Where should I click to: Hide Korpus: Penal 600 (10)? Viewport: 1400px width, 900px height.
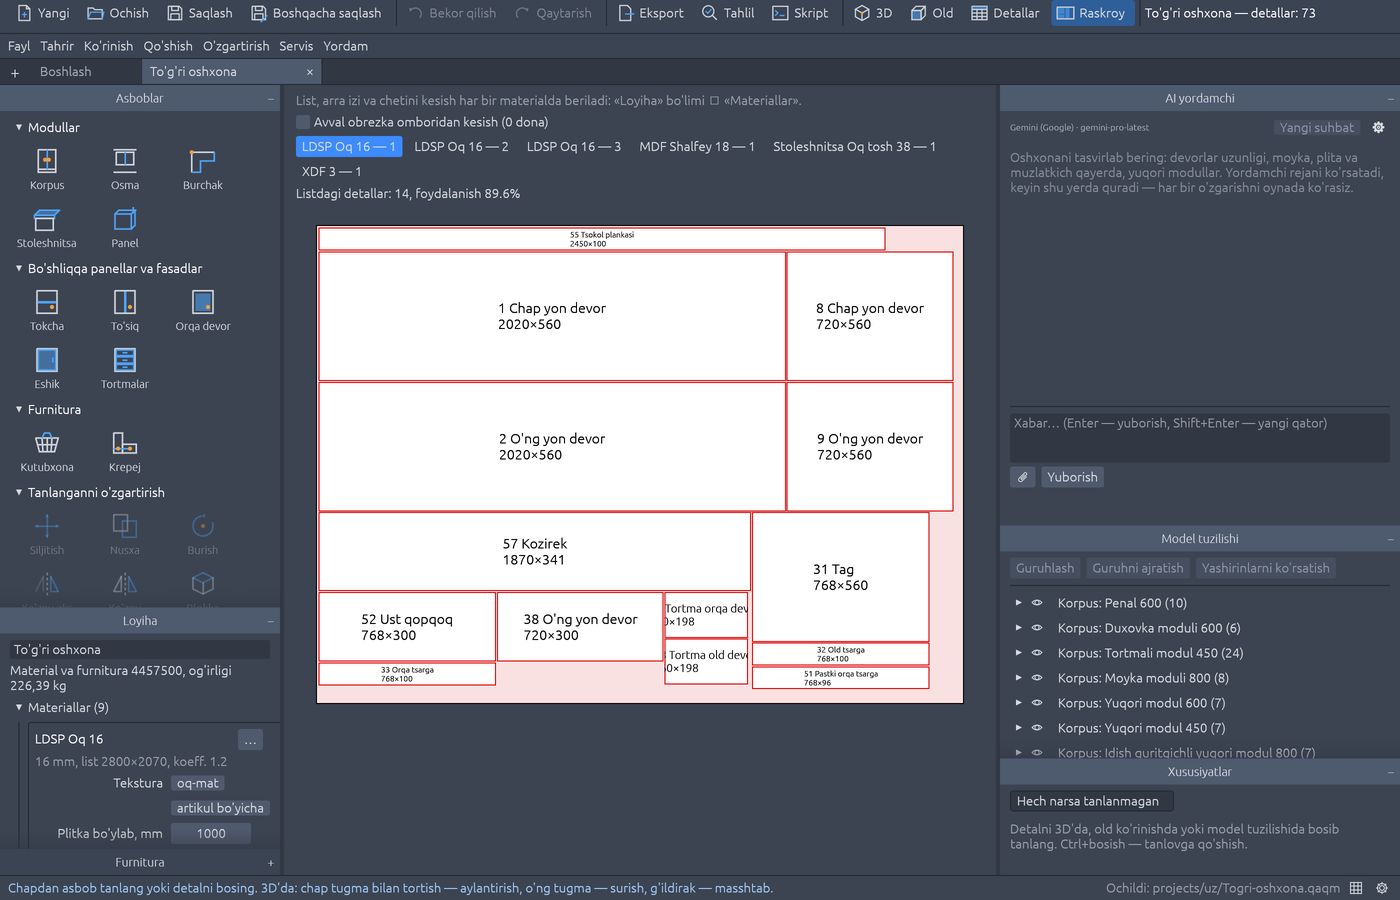(x=1037, y=603)
